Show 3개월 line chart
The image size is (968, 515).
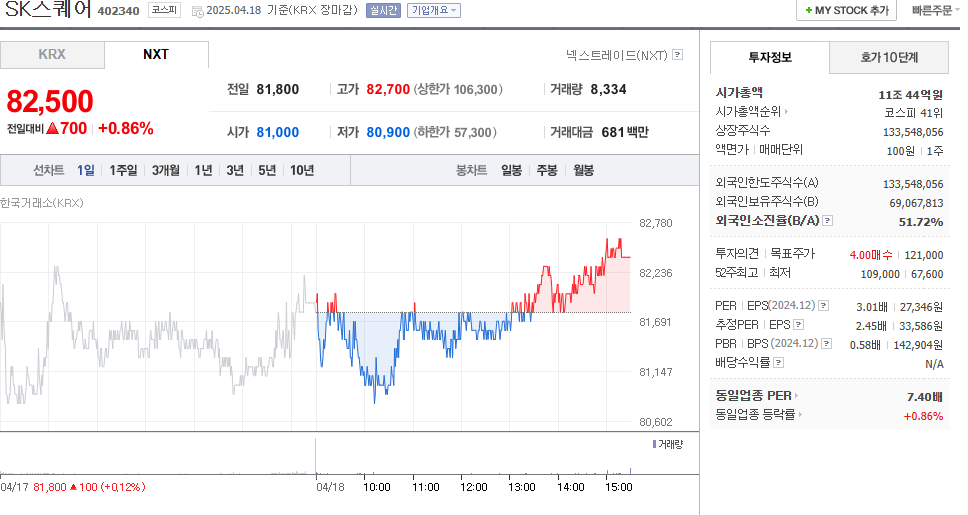click(x=165, y=170)
